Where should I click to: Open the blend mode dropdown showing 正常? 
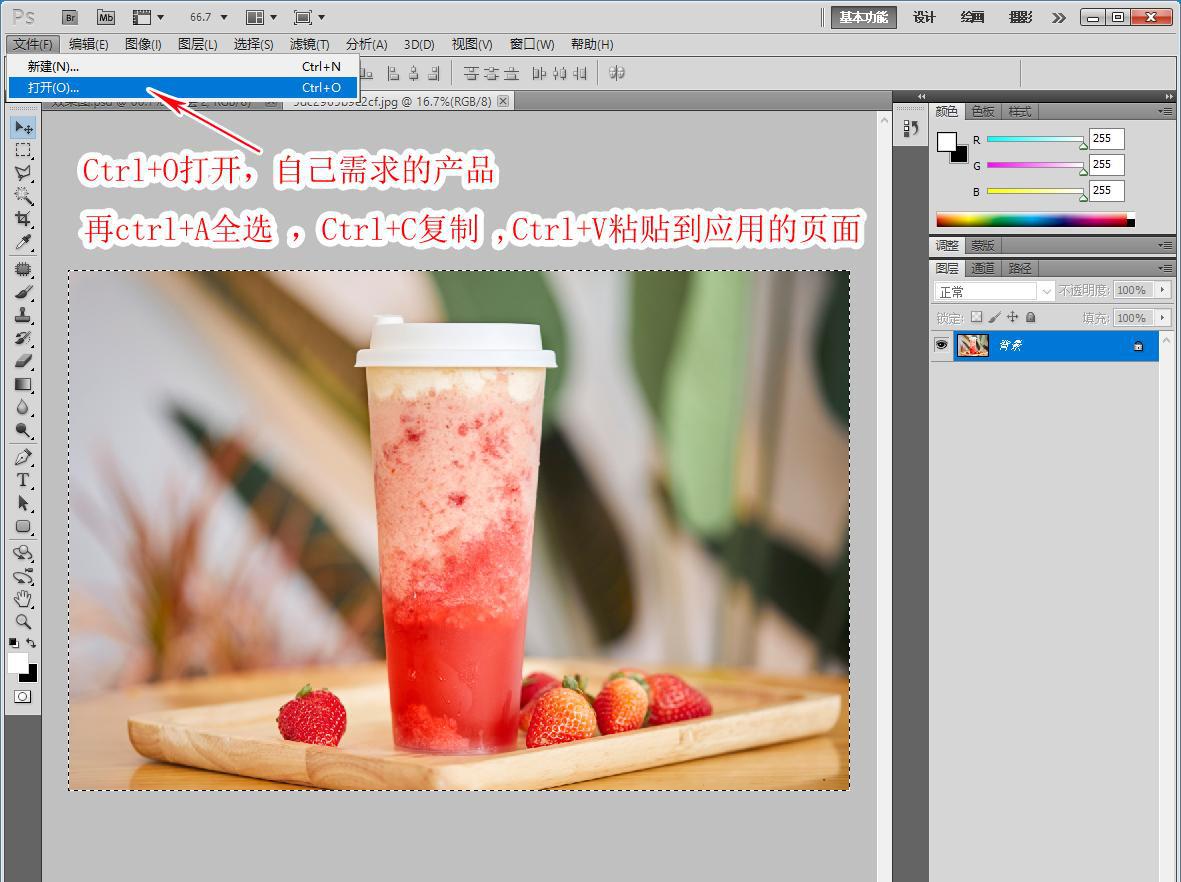[x=994, y=291]
